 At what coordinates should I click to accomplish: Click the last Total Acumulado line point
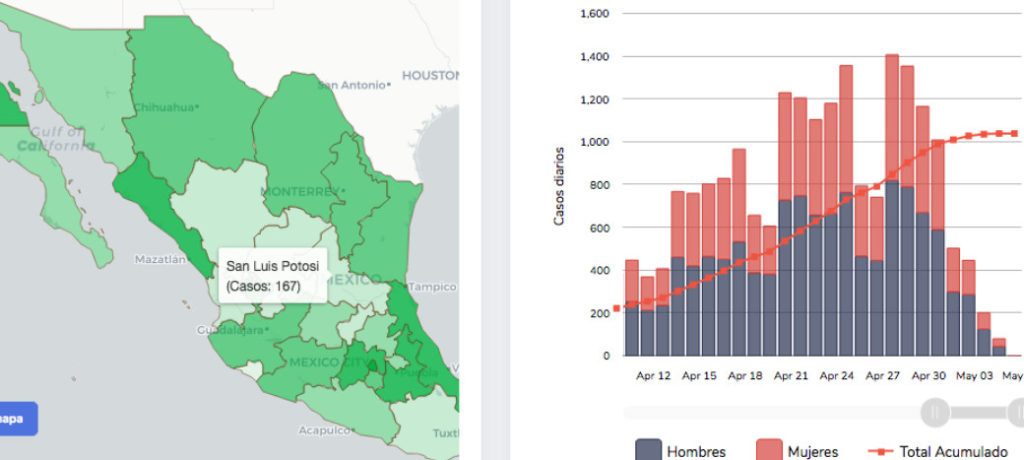[1014, 133]
